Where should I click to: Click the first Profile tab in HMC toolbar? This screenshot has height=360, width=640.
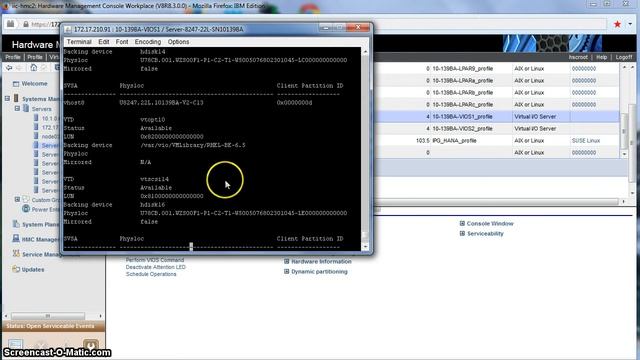[13, 57]
